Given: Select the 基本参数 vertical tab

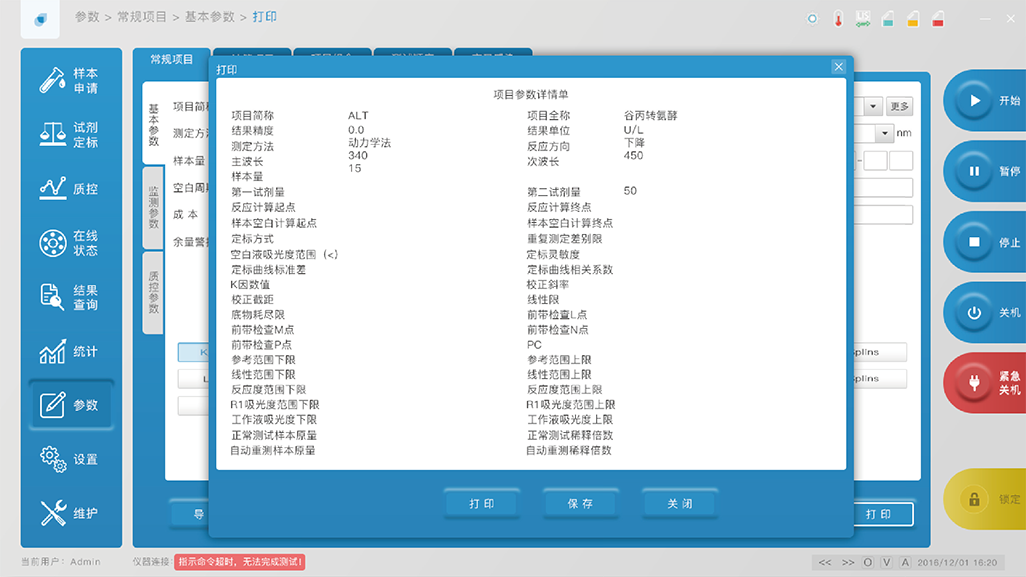Looking at the screenshot, I should (x=154, y=124).
